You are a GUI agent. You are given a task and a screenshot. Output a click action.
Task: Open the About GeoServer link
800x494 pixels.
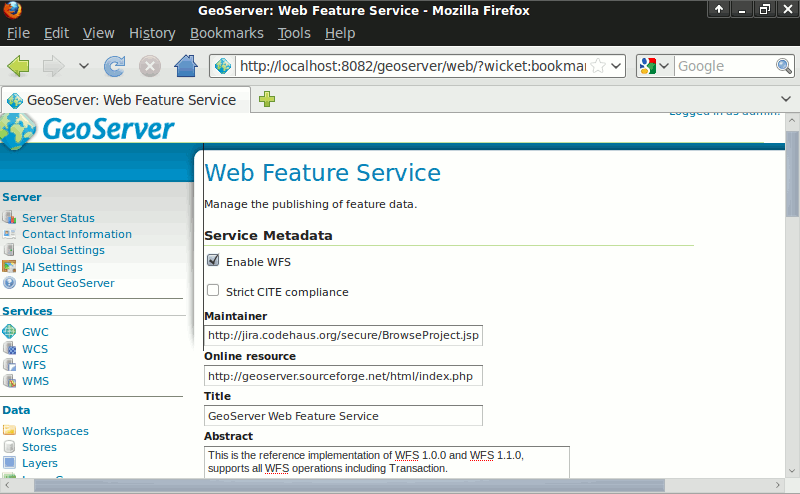click(x=68, y=283)
